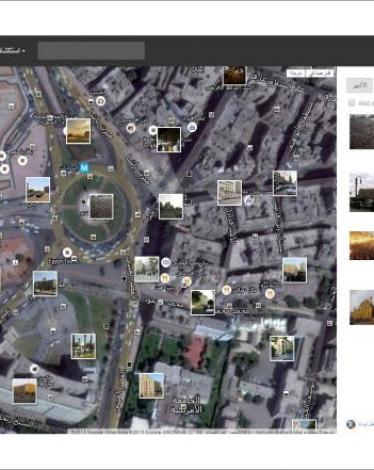This screenshot has width=374, height=470.
Task: Open the palm trees photo
Action: click(83, 346)
